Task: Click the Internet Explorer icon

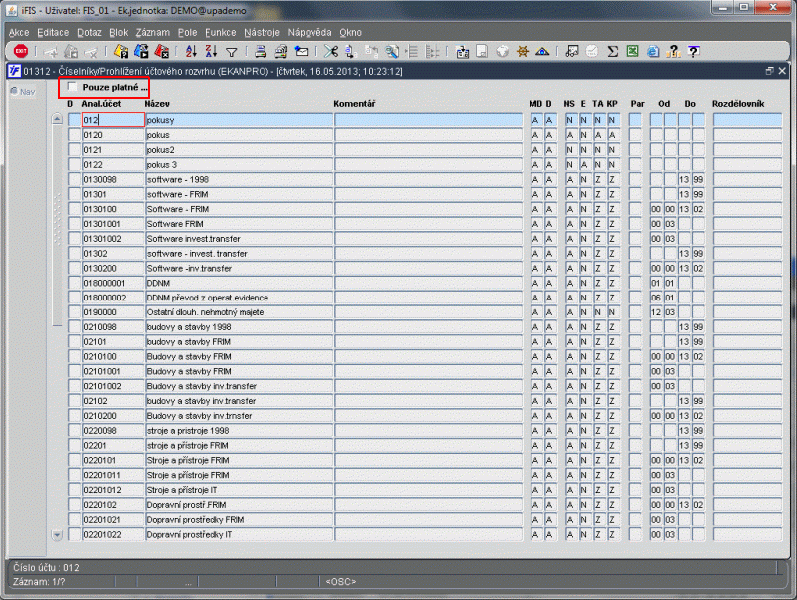Action: pyautogui.click(x=653, y=51)
